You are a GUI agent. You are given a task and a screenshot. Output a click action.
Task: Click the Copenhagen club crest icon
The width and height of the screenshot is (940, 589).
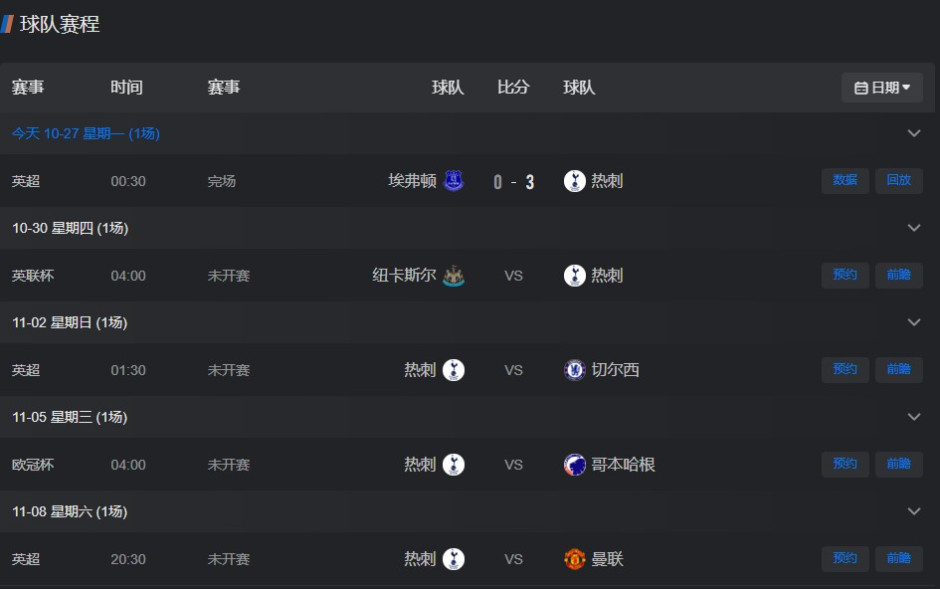(x=574, y=465)
